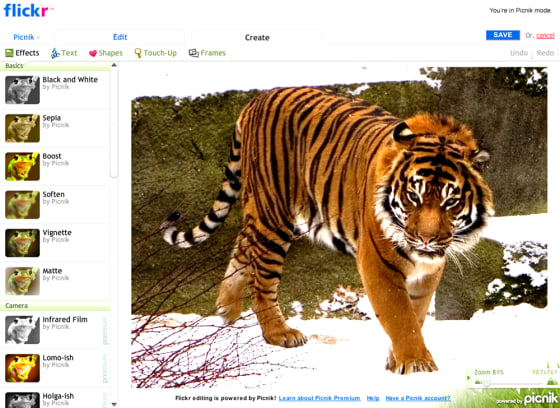The width and height of the screenshot is (560, 408).
Task: Click the 'premium' tag beside Infrared Film
Action: point(105,330)
